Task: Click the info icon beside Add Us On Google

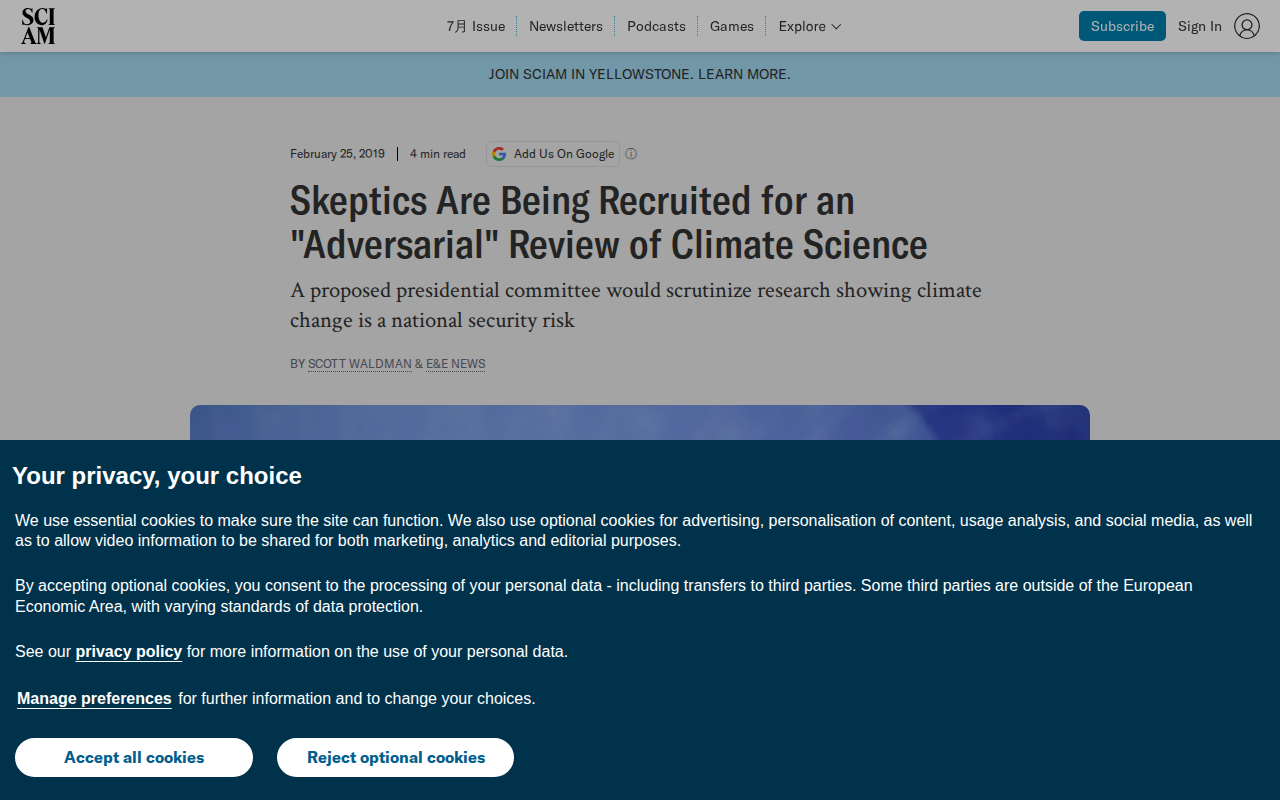Action: click(x=631, y=154)
